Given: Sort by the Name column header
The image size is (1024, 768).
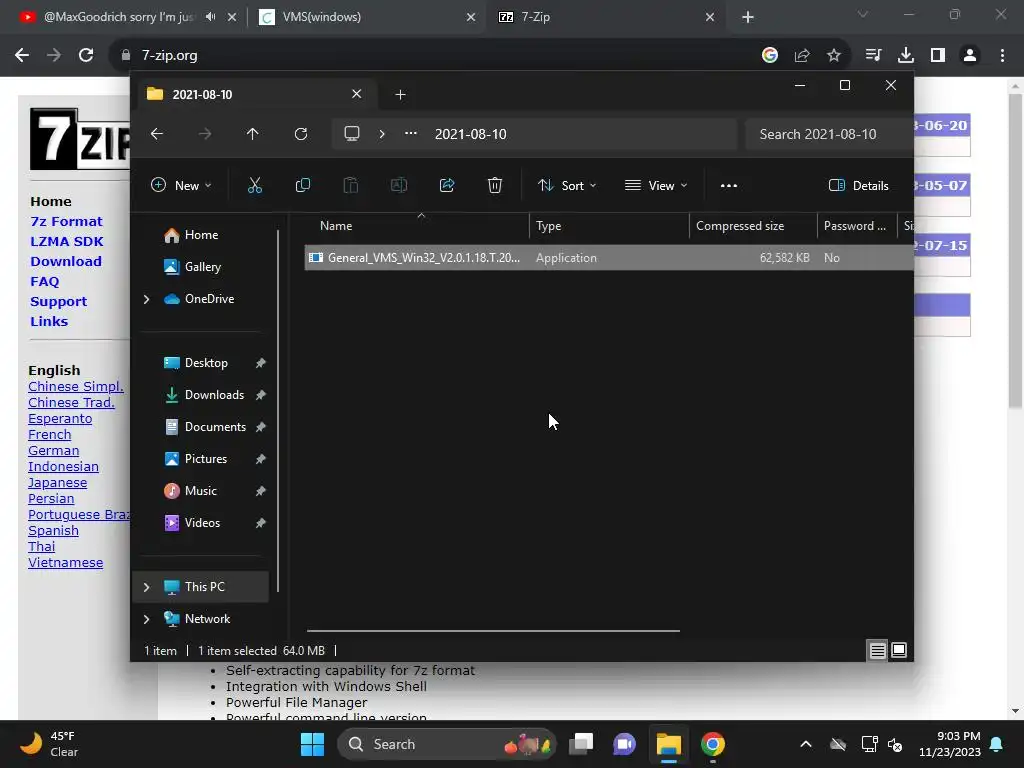Looking at the screenshot, I should click(418, 226).
